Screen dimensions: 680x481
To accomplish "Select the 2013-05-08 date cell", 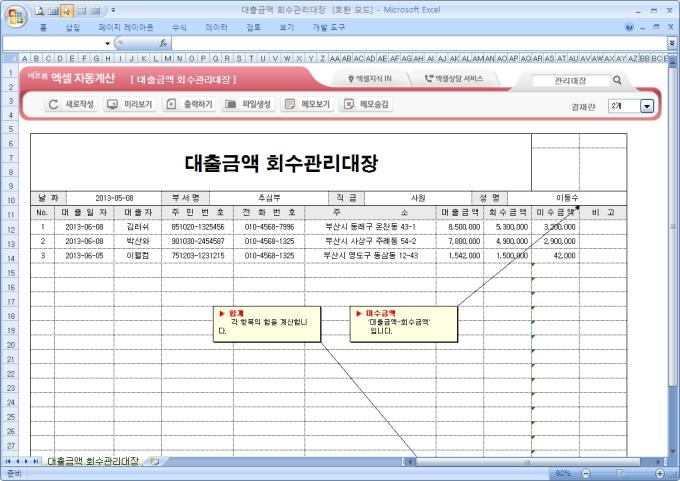I will click(114, 198).
